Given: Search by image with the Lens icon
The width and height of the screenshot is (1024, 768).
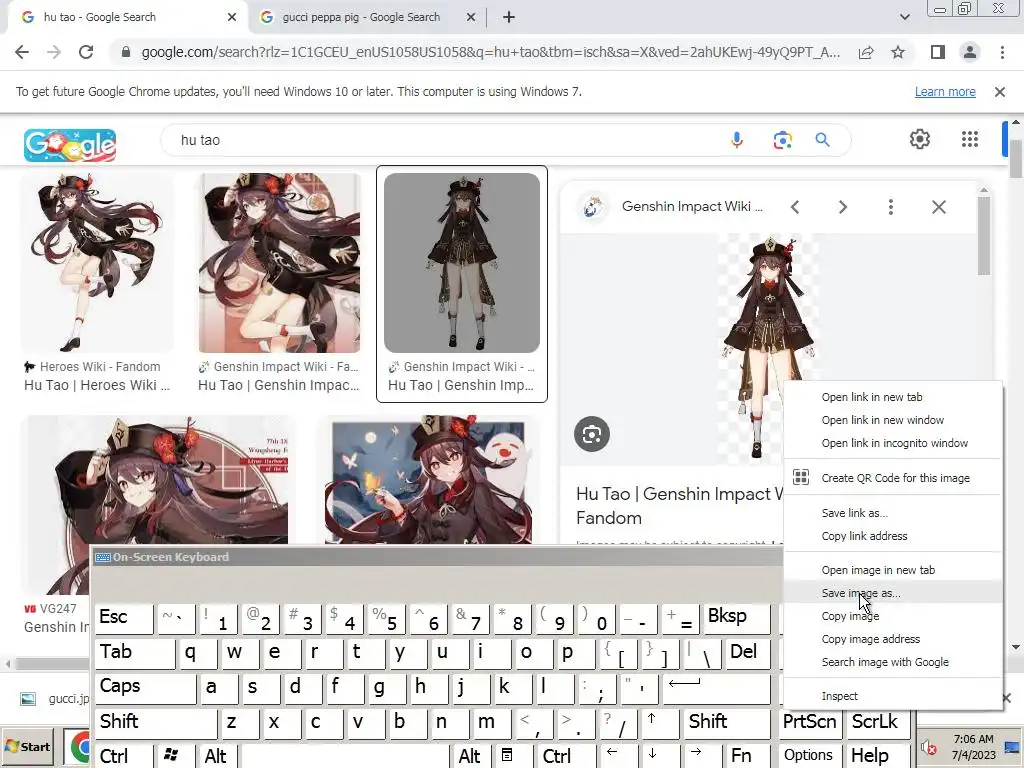Looking at the screenshot, I should tap(782, 140).
